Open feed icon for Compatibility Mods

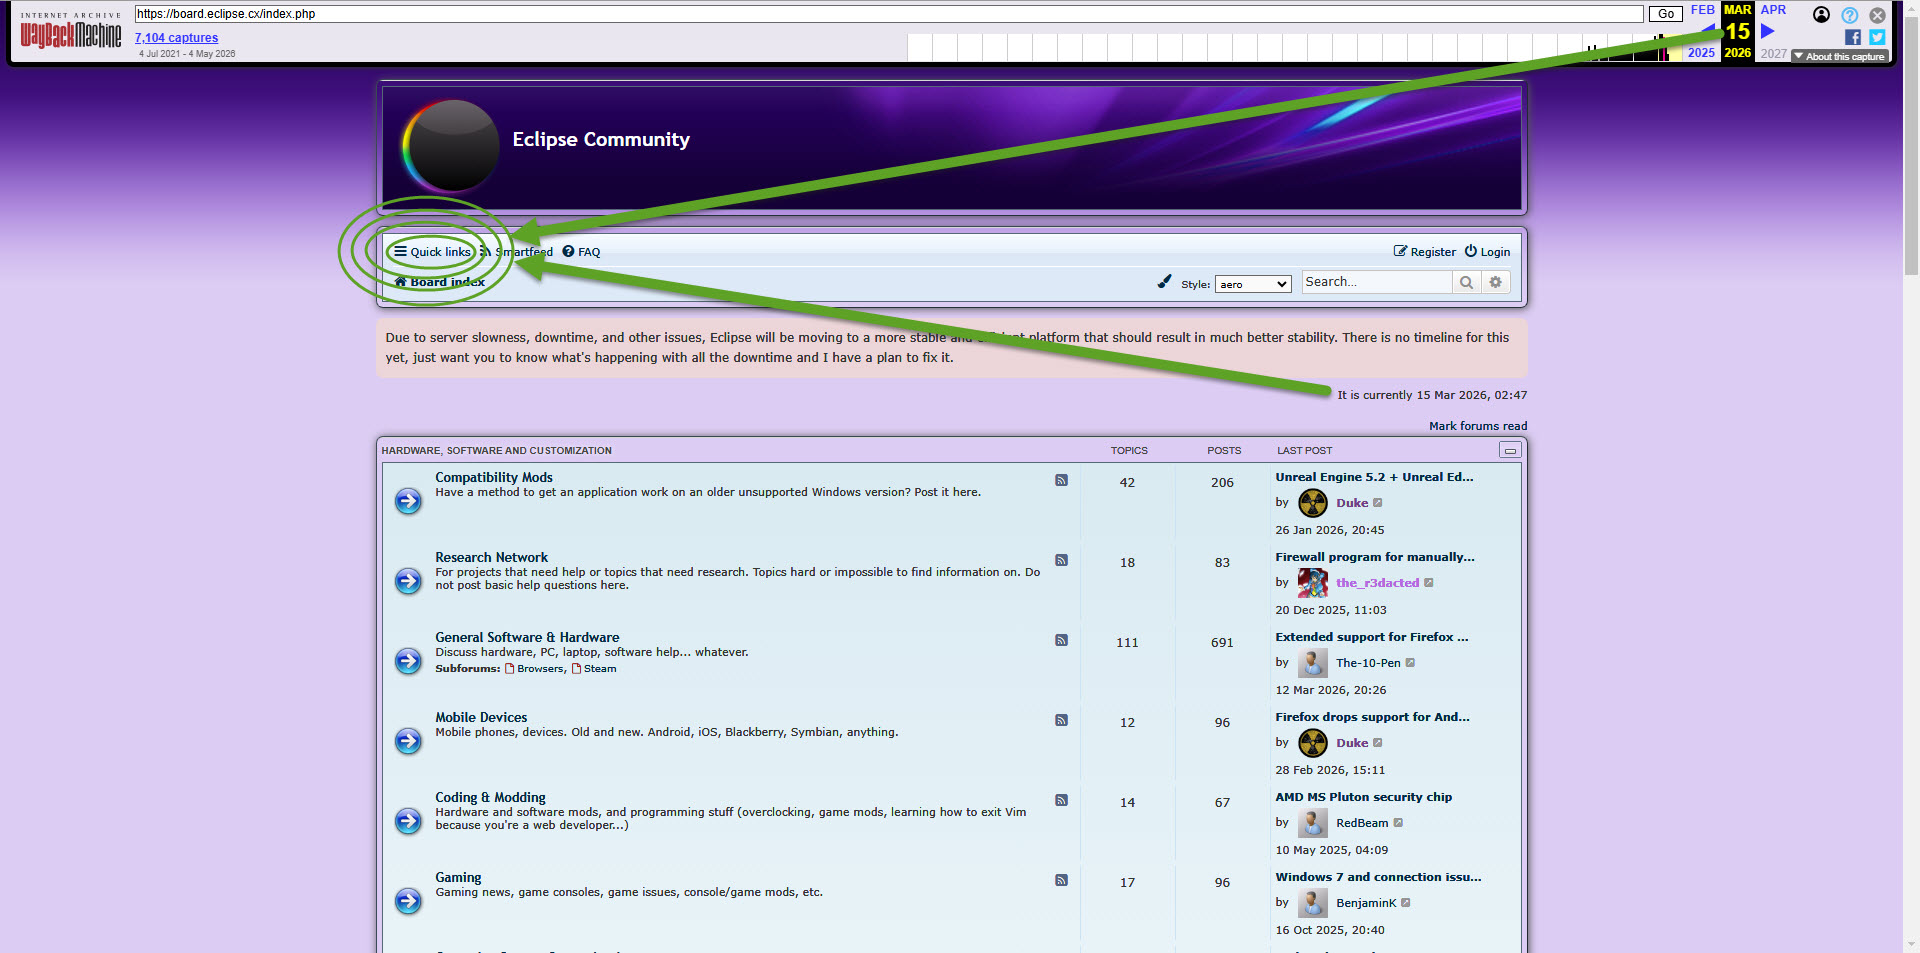(1061, 480)
